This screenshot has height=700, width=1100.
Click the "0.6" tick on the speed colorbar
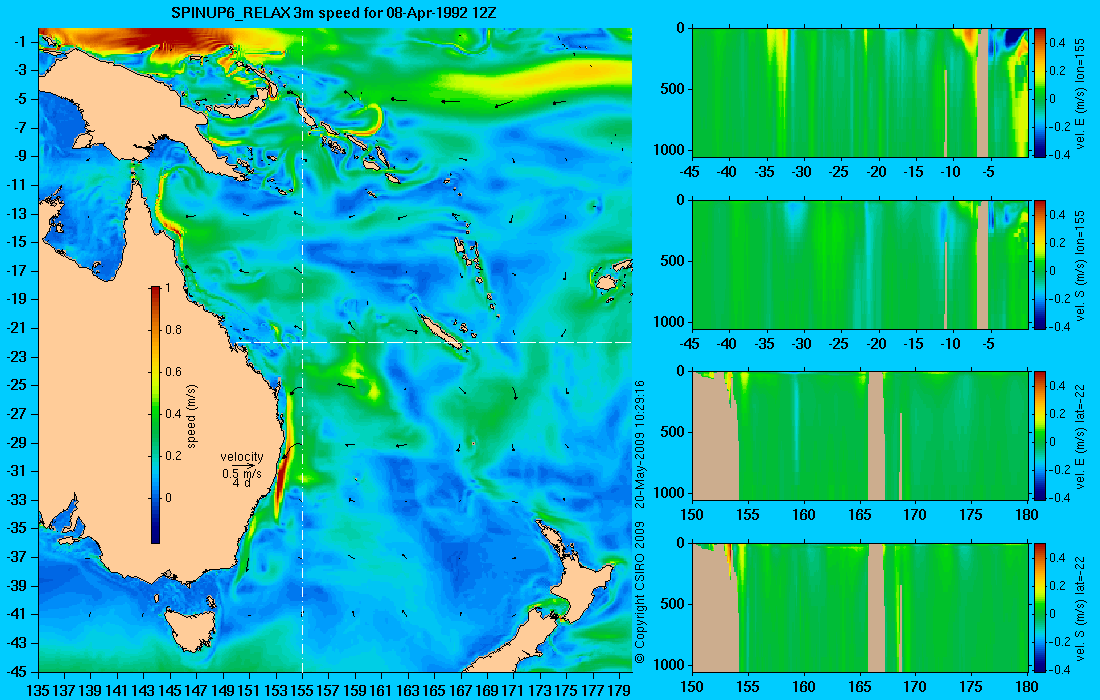[x=173, y=372]
